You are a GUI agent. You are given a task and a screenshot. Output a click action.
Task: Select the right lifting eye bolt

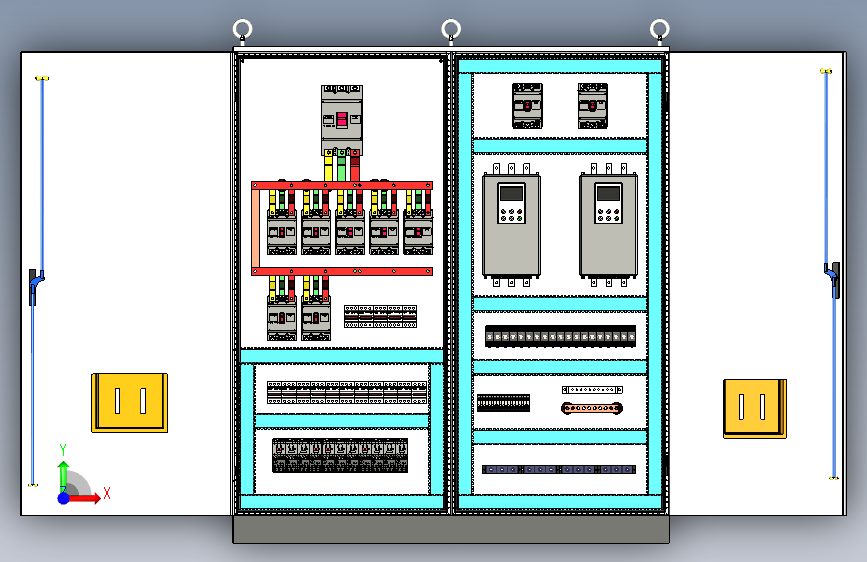tap(660, 29)
